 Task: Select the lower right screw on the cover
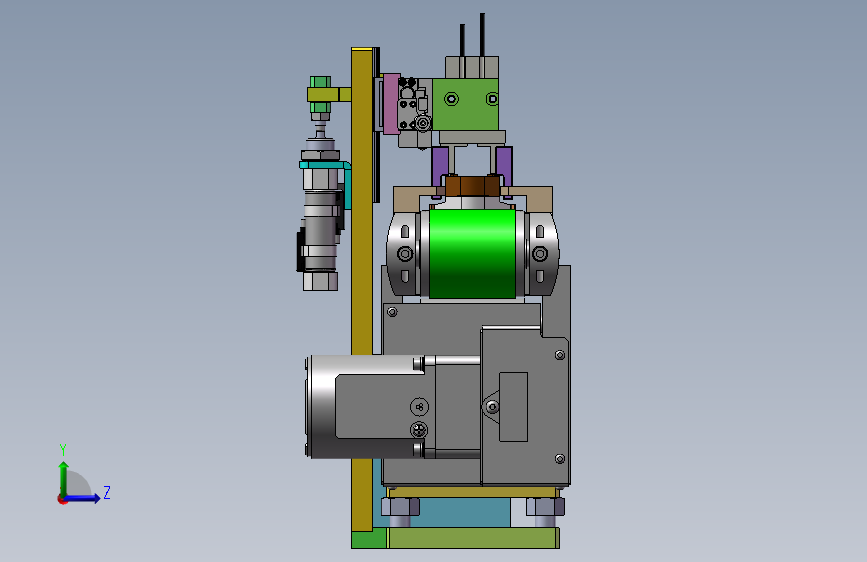pos(560,459)
